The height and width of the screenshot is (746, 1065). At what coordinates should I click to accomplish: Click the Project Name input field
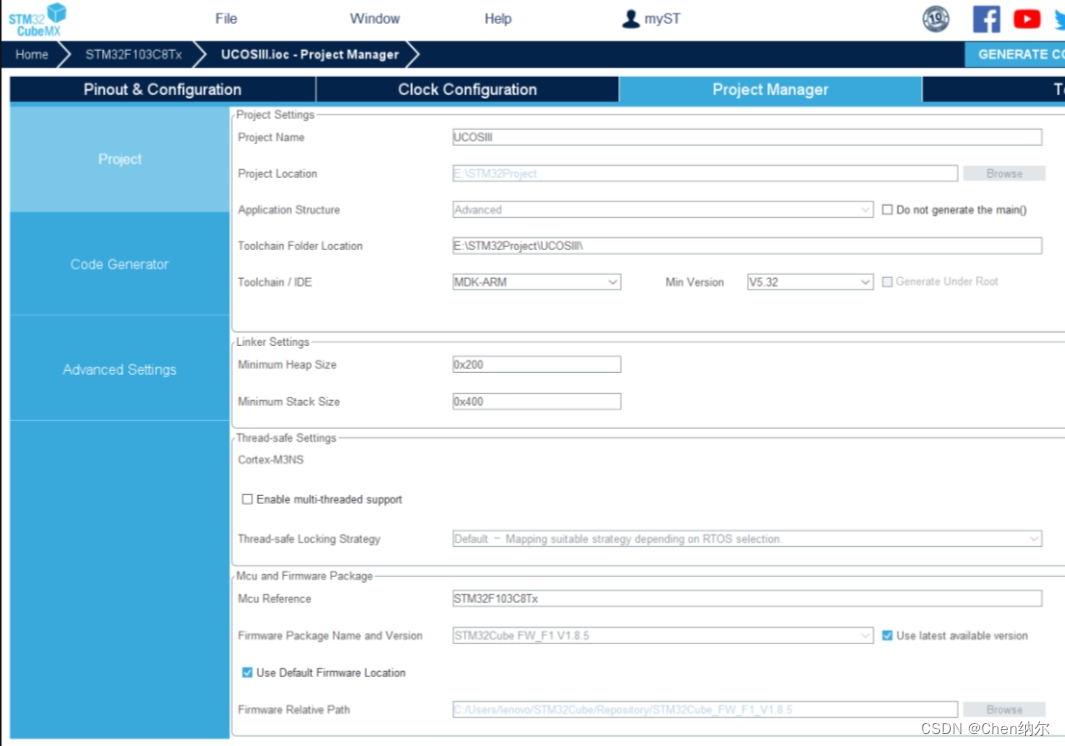point(747,137)
